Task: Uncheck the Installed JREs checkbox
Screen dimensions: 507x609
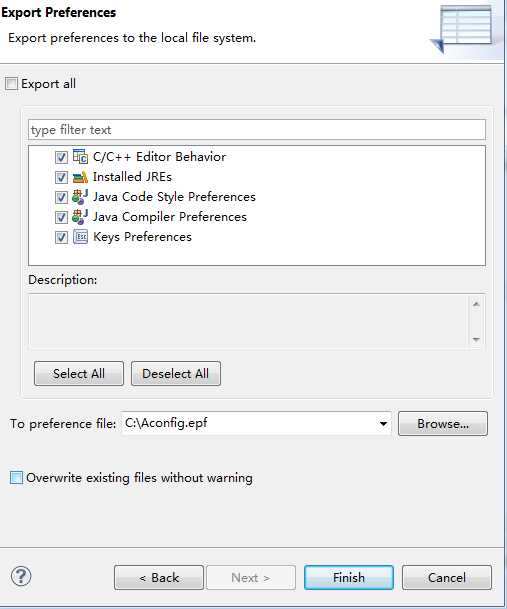Action: click(61, 177)
